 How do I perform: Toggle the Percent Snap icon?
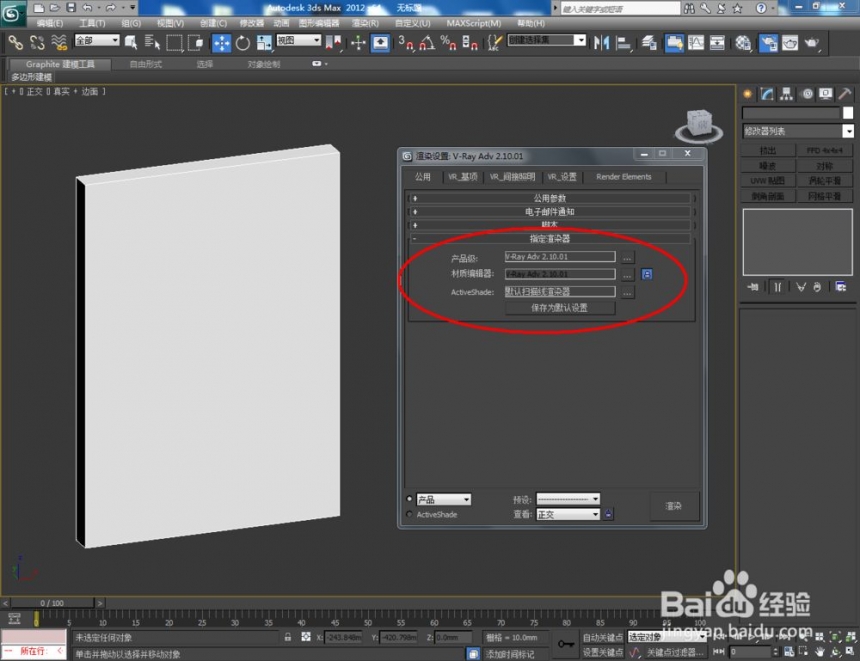[448, 42]
